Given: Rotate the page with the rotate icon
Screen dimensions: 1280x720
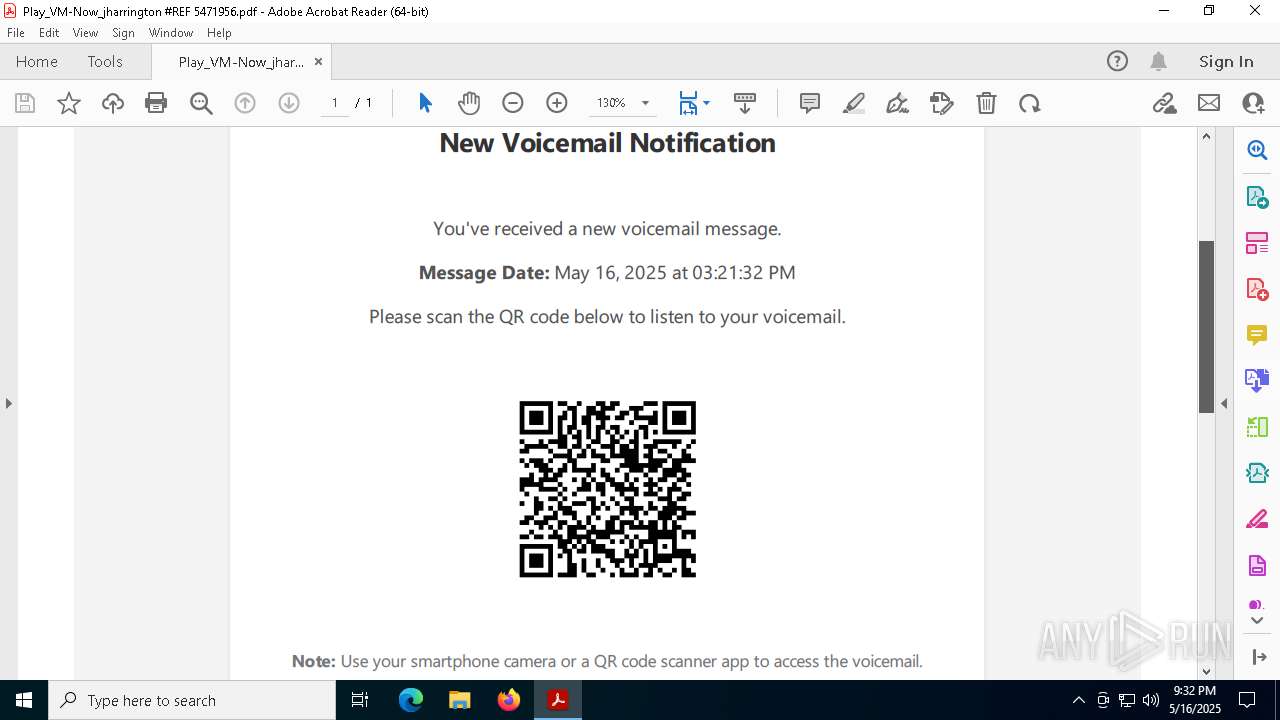Looking at the screenshot, I should (x=1030, y=103).
